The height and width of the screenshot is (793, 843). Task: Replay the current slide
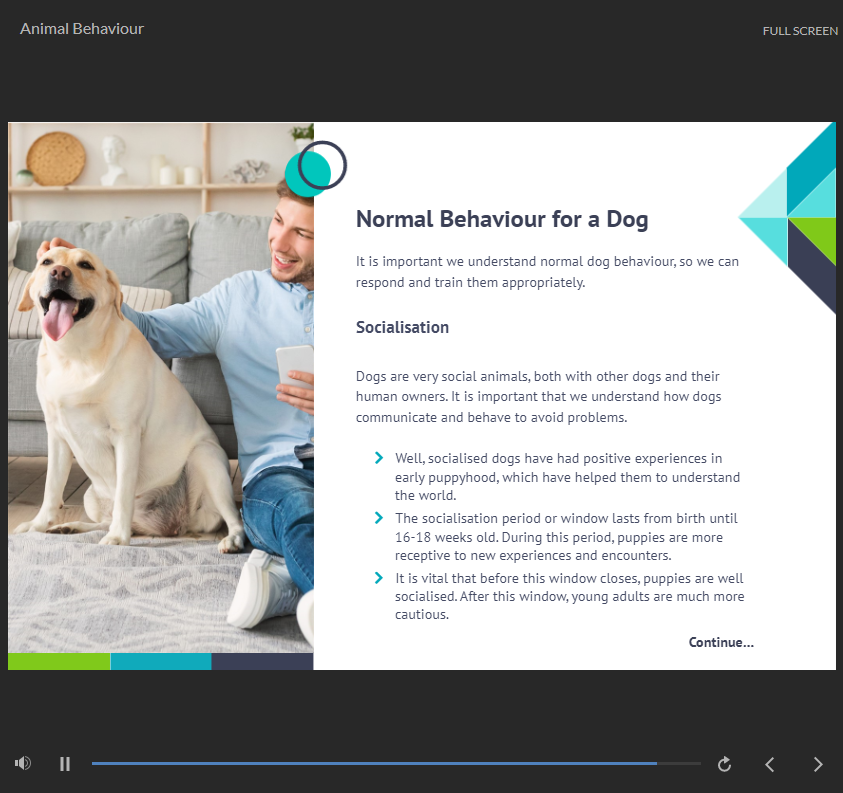coord(725,764)
